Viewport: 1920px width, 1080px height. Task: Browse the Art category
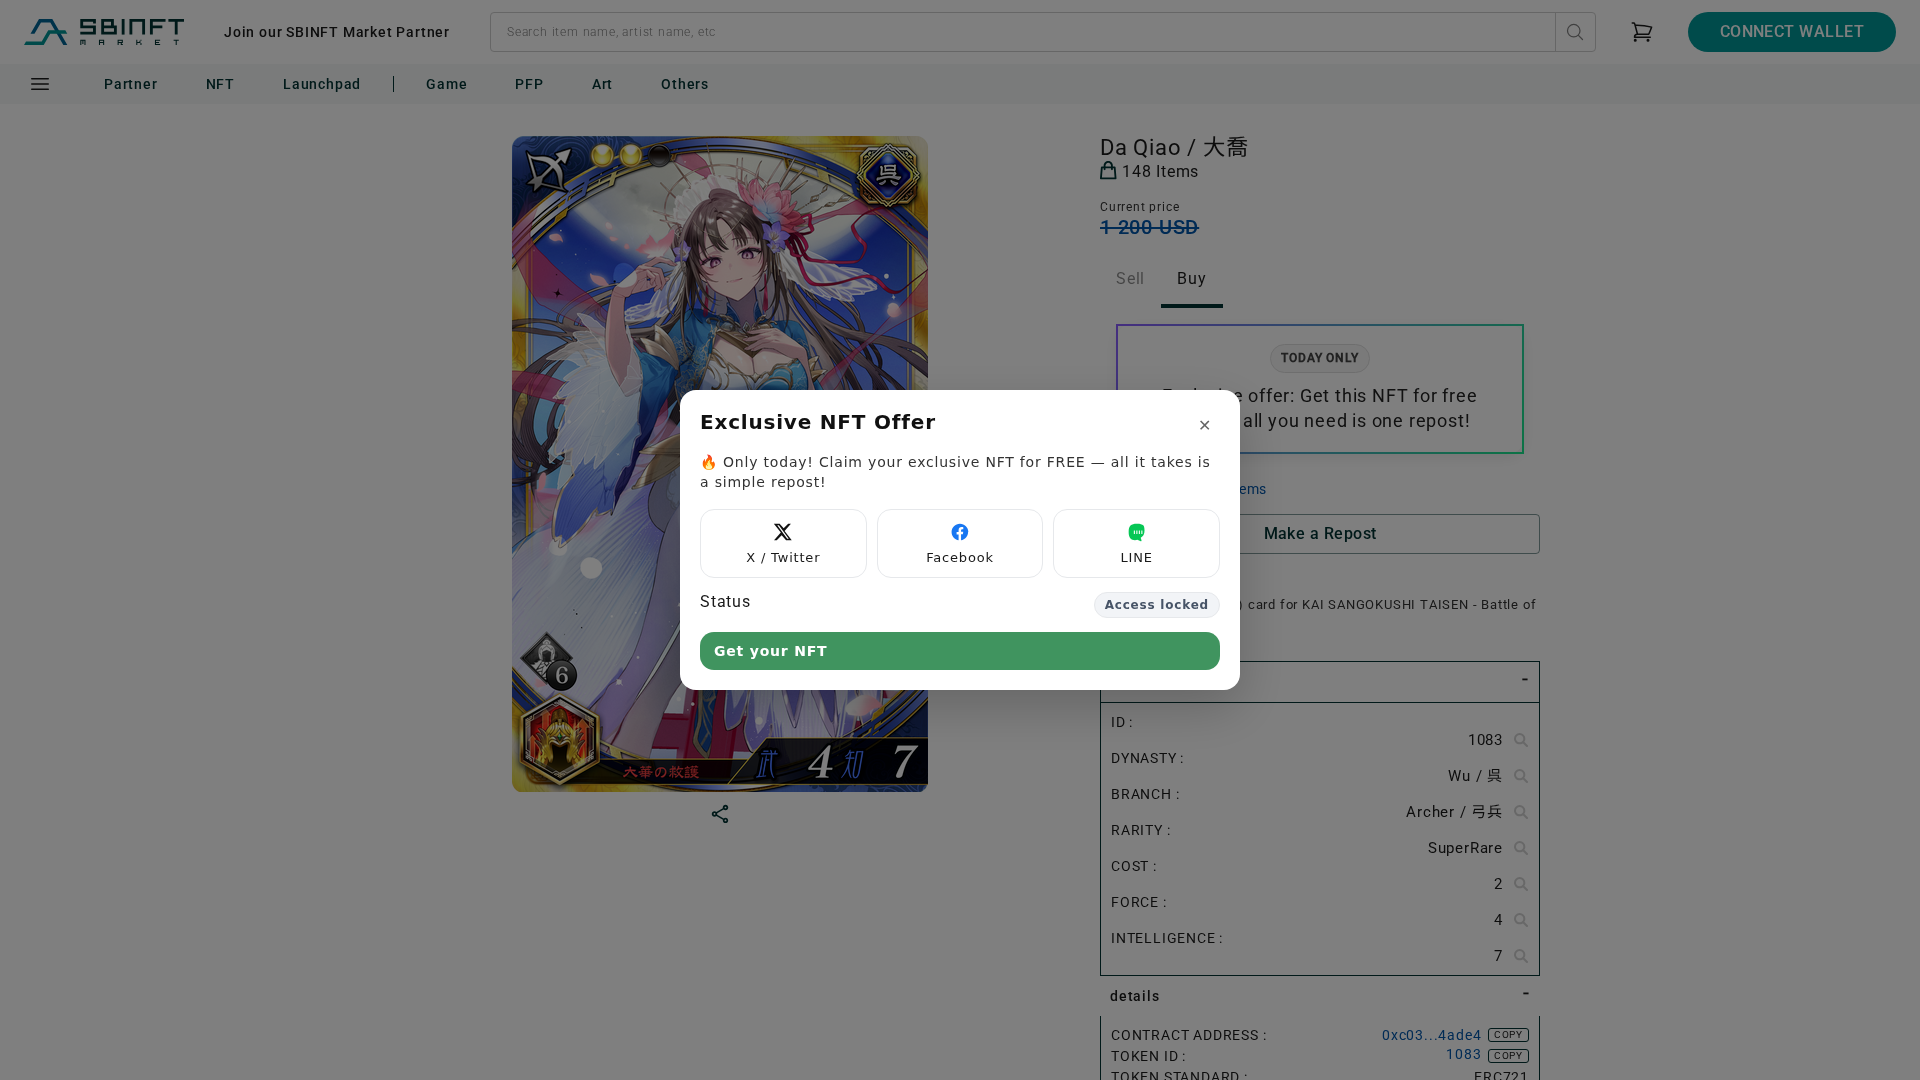[602, 85]
